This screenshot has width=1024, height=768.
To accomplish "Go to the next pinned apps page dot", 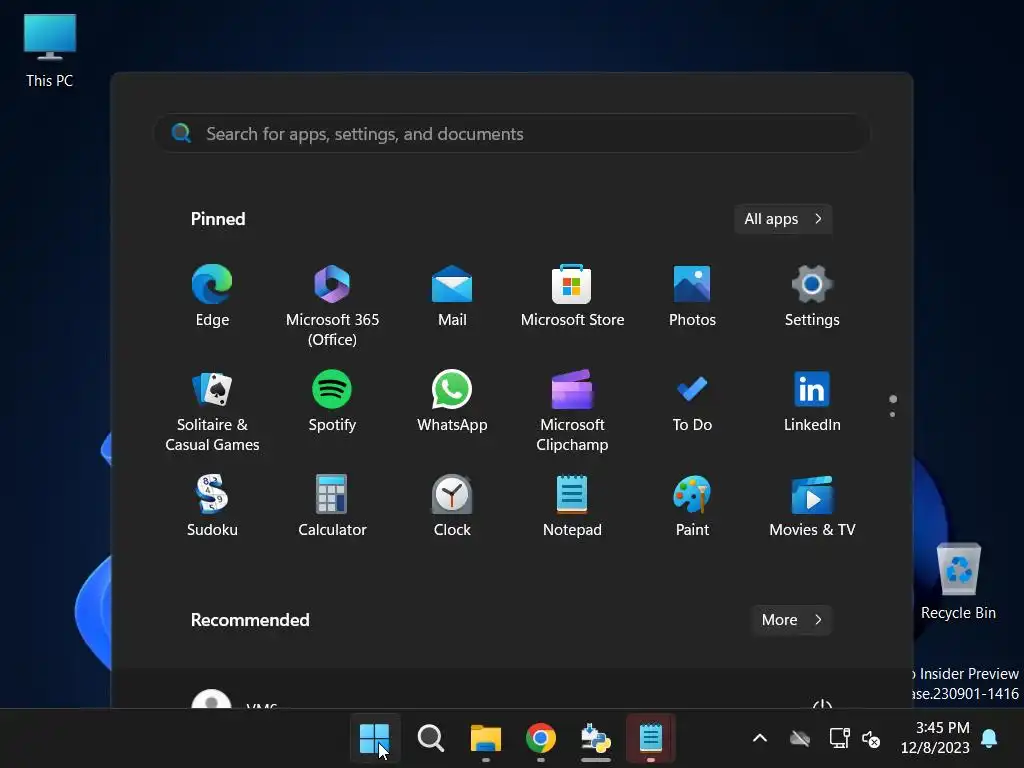I will [893, 414].
